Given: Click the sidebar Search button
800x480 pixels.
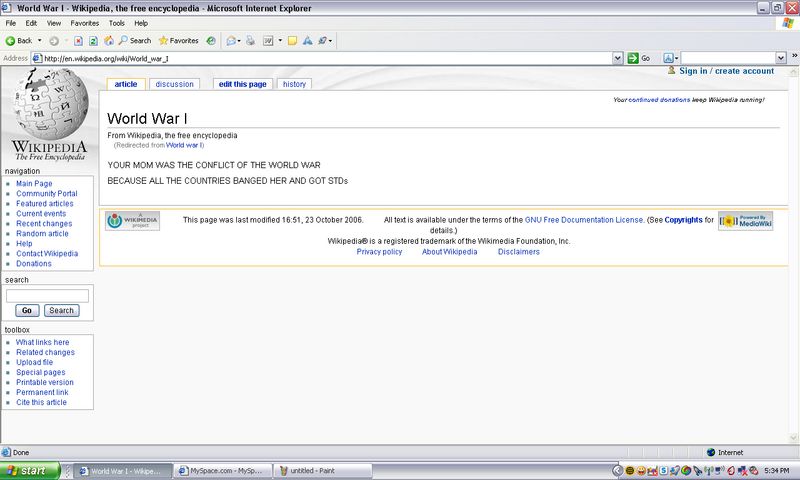Looking at the screenshot, I should pyautogui.click(x=62, y=311).
